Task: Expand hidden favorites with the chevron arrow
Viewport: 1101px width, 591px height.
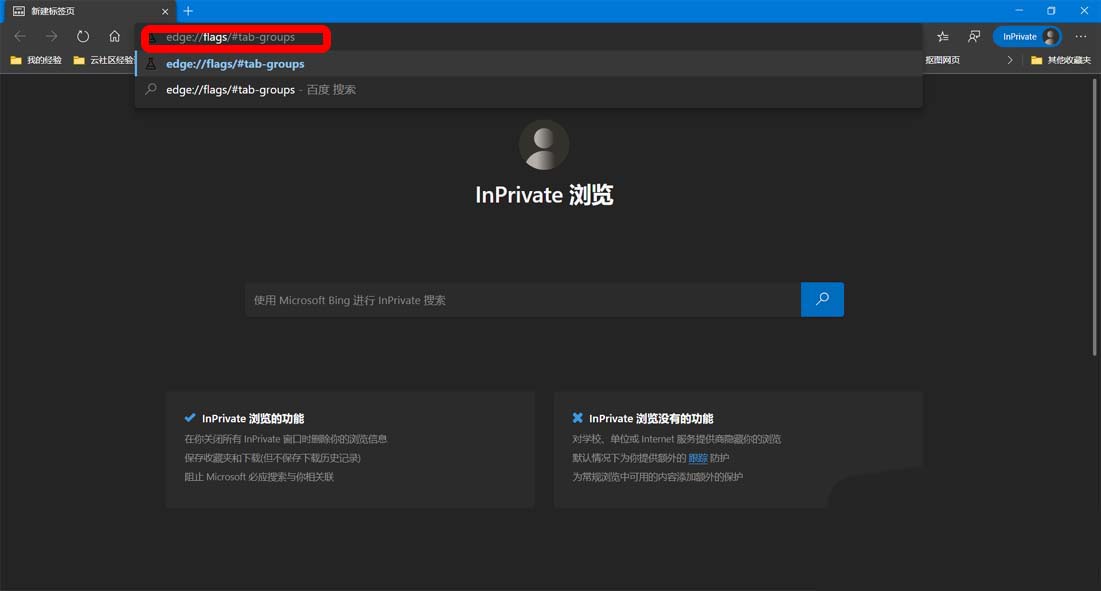Action: point(1010,60)
